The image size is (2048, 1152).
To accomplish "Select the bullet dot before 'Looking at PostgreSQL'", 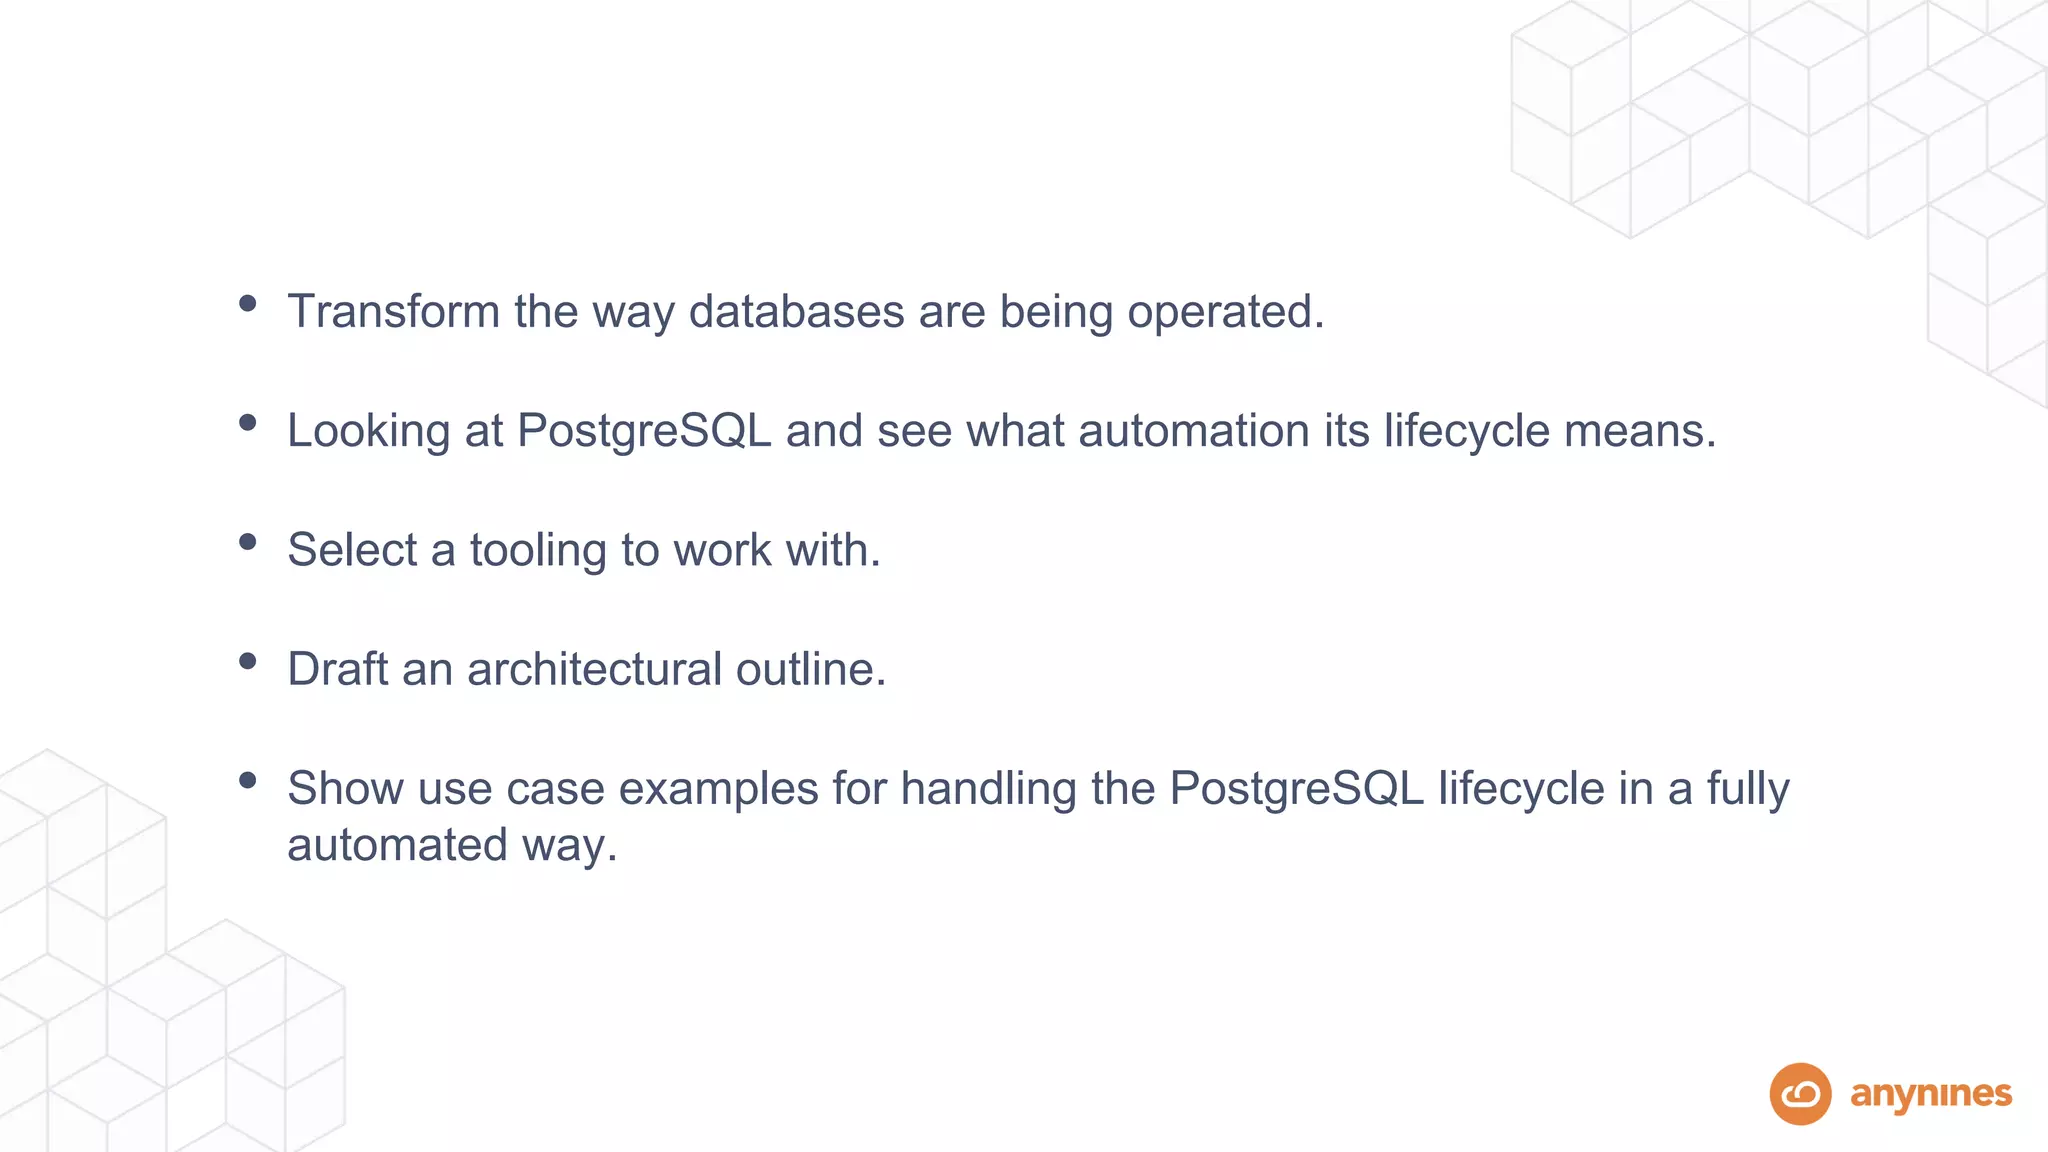I will pos(248,422).
